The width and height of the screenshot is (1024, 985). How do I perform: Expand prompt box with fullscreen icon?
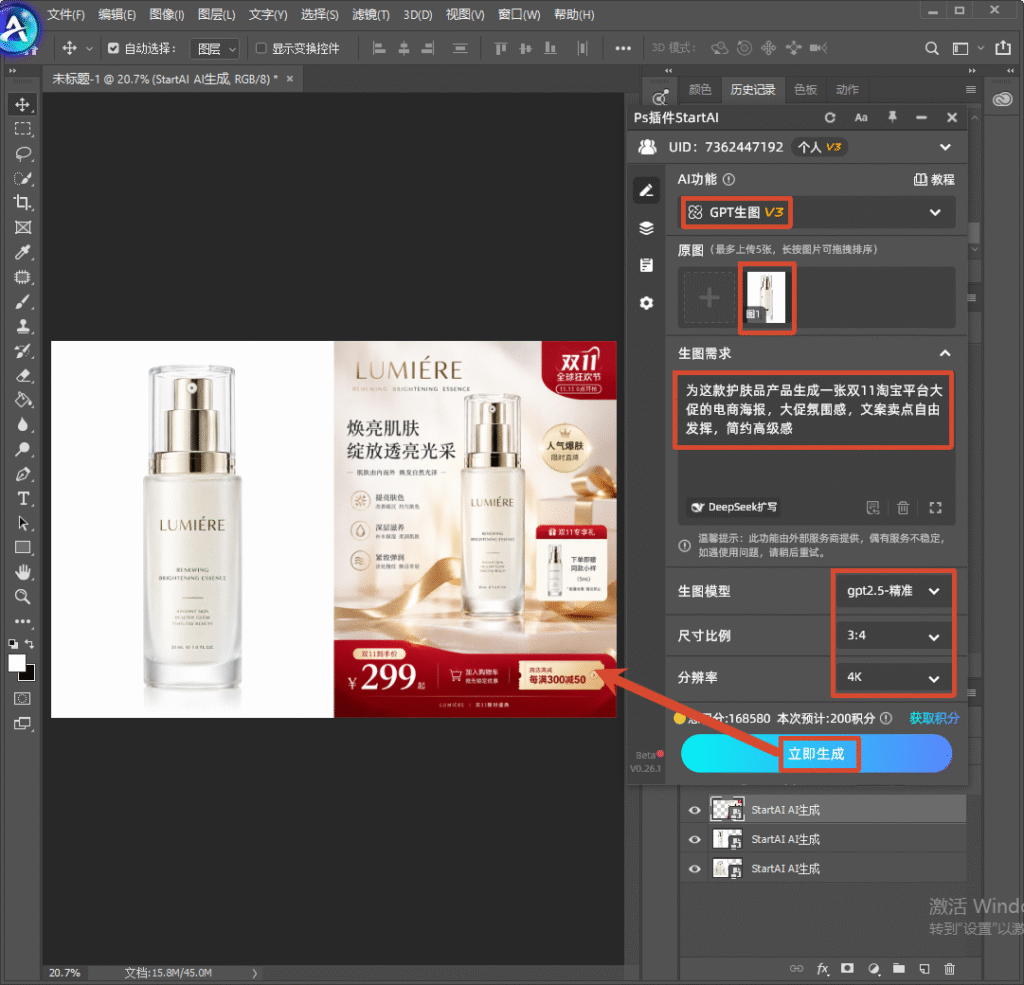[935, 508]
